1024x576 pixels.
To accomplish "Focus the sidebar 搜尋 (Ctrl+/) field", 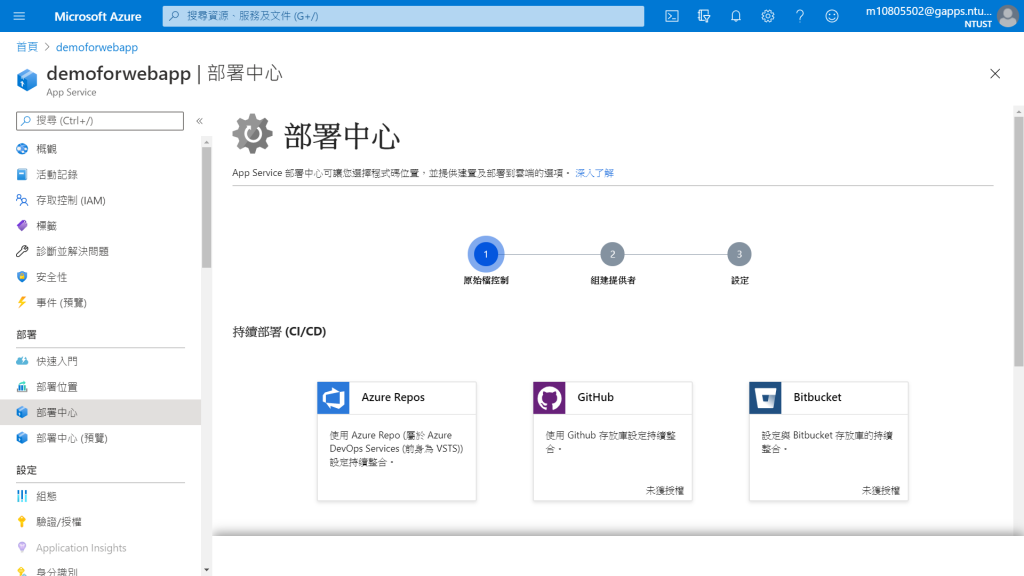I will click(x=100, y=121).
